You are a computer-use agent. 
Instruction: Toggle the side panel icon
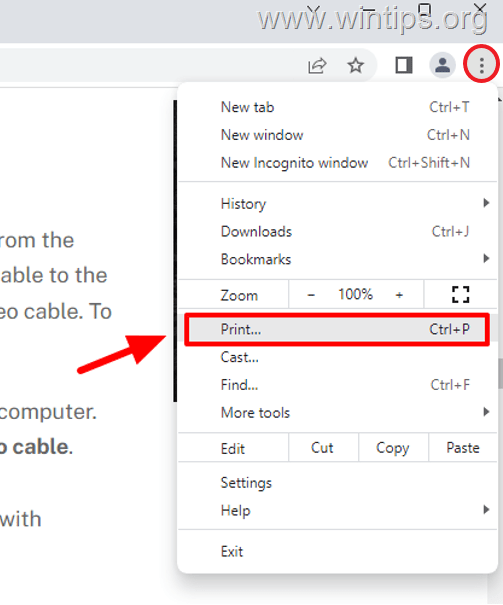coord(404,65)
